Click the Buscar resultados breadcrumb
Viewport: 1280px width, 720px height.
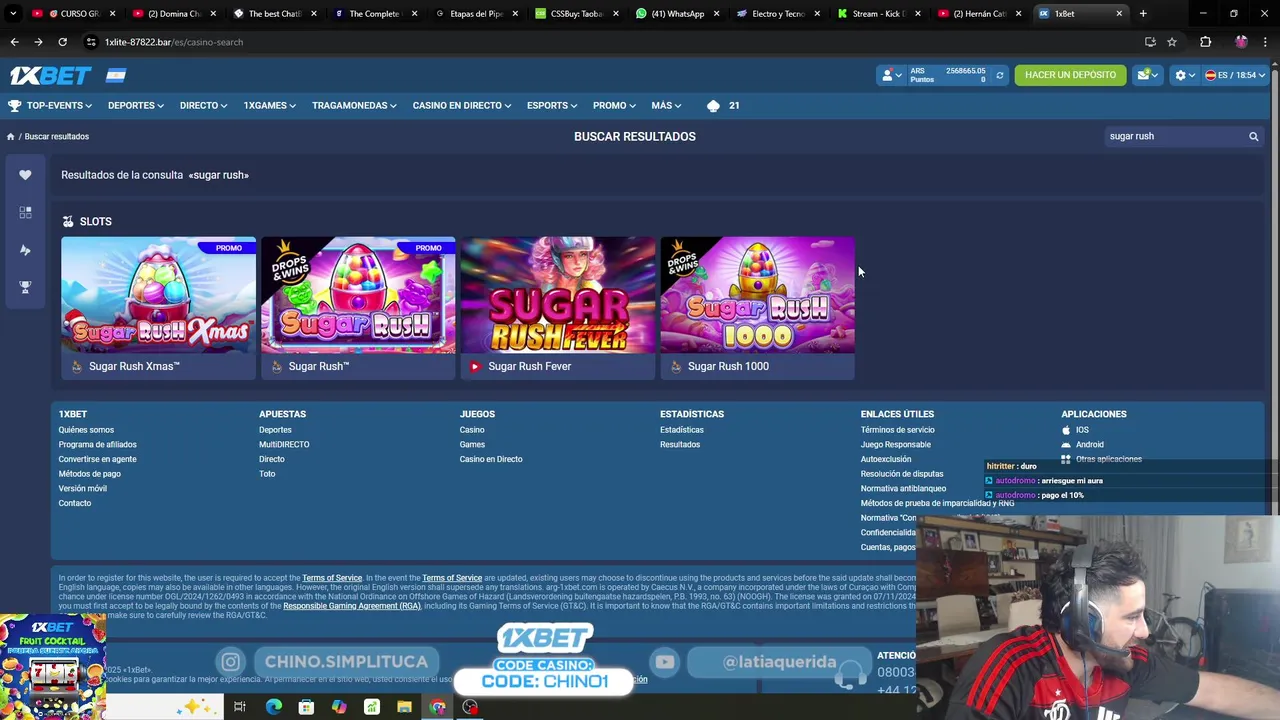57,137
